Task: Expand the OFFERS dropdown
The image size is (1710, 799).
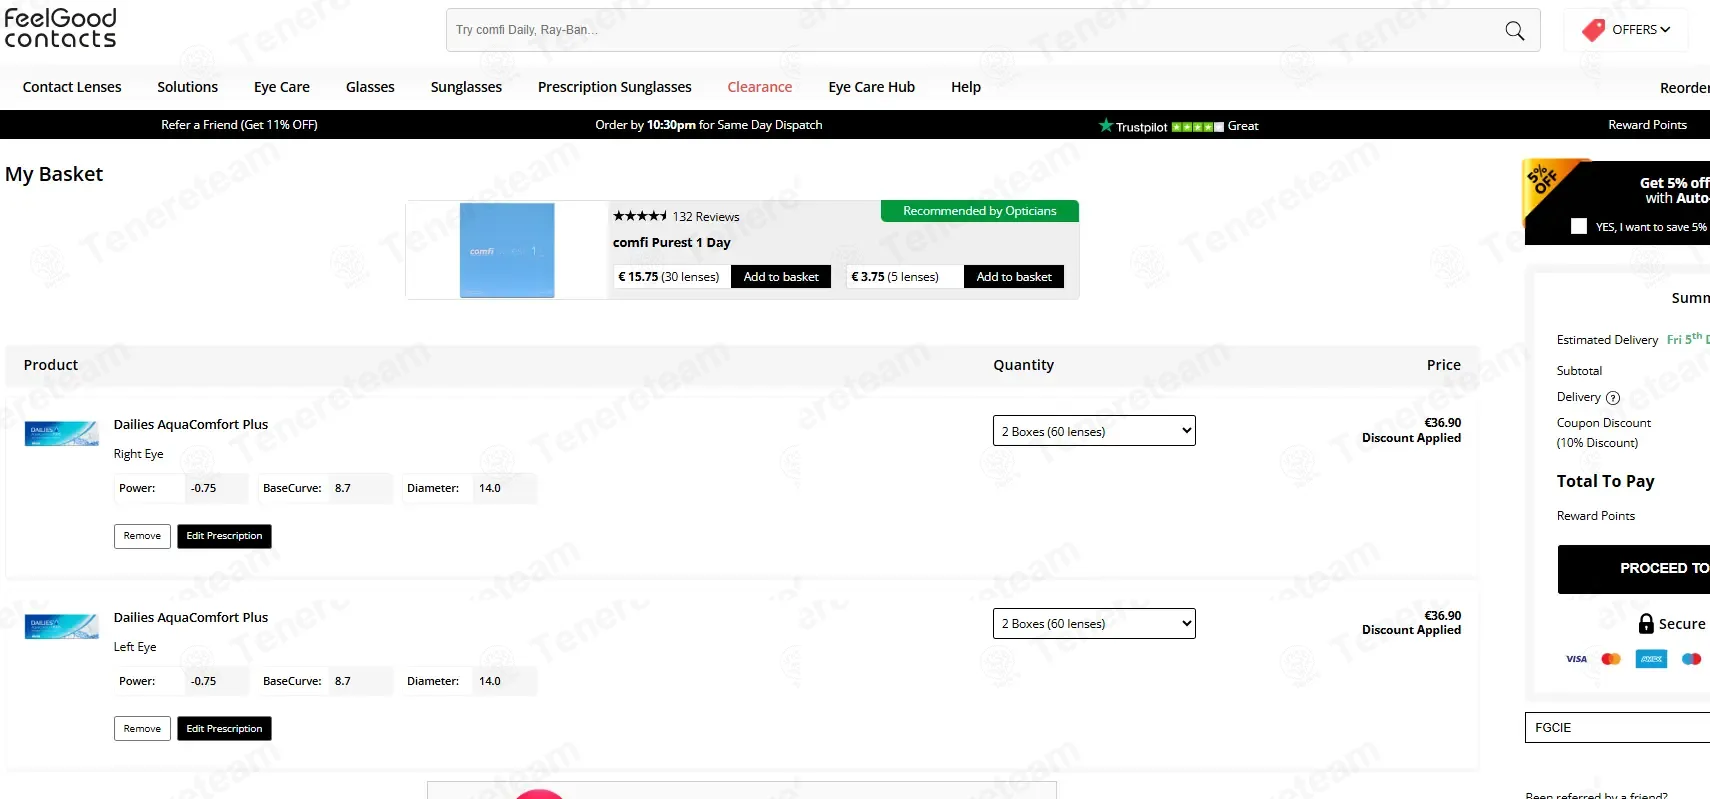Action: coord(1641,30)
